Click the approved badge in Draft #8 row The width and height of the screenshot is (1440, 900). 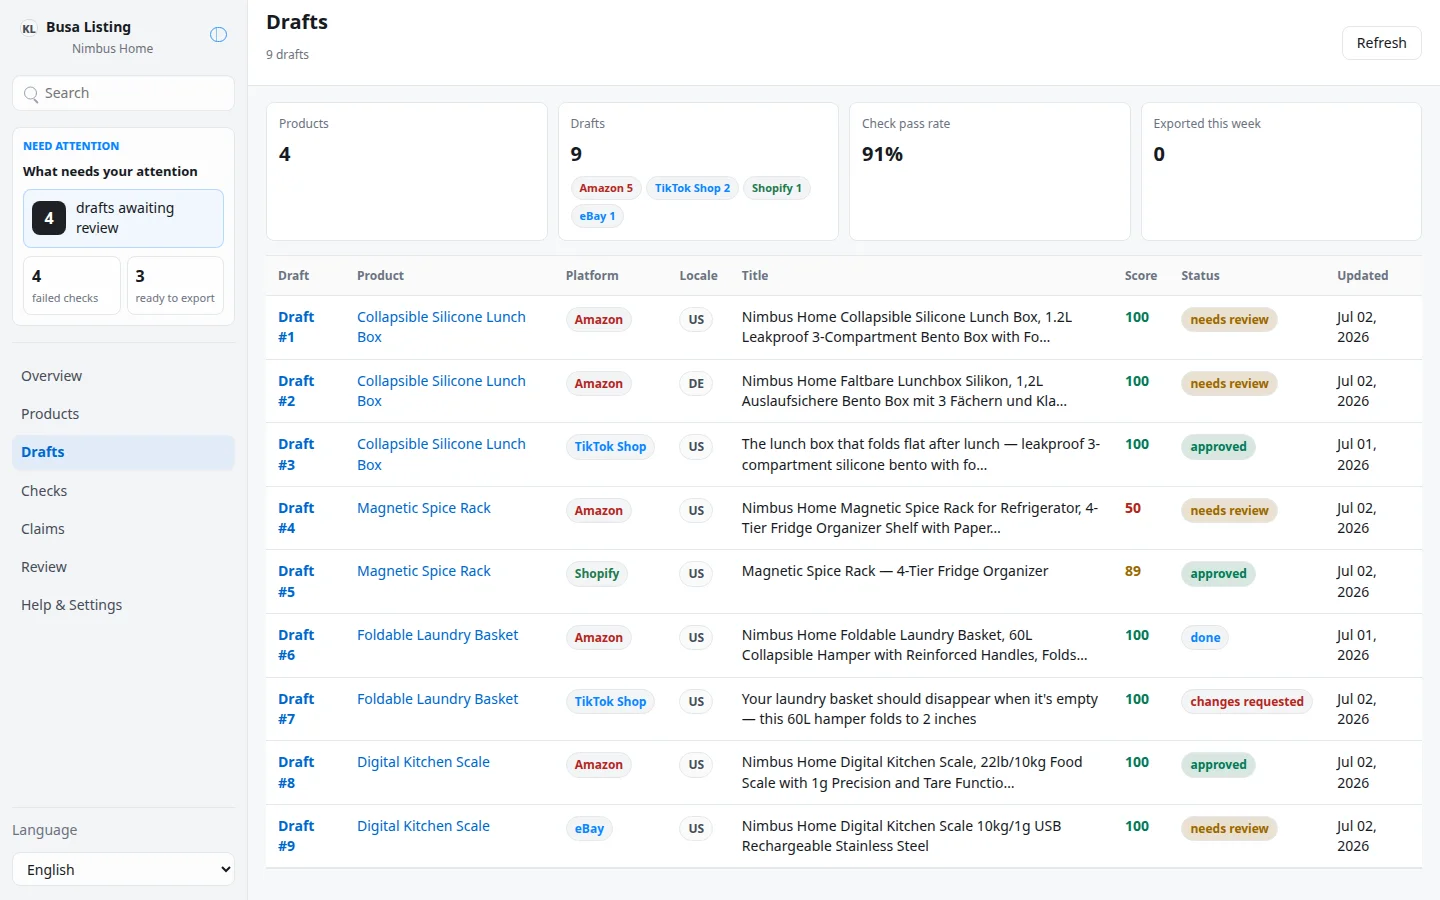(1218, 765)
